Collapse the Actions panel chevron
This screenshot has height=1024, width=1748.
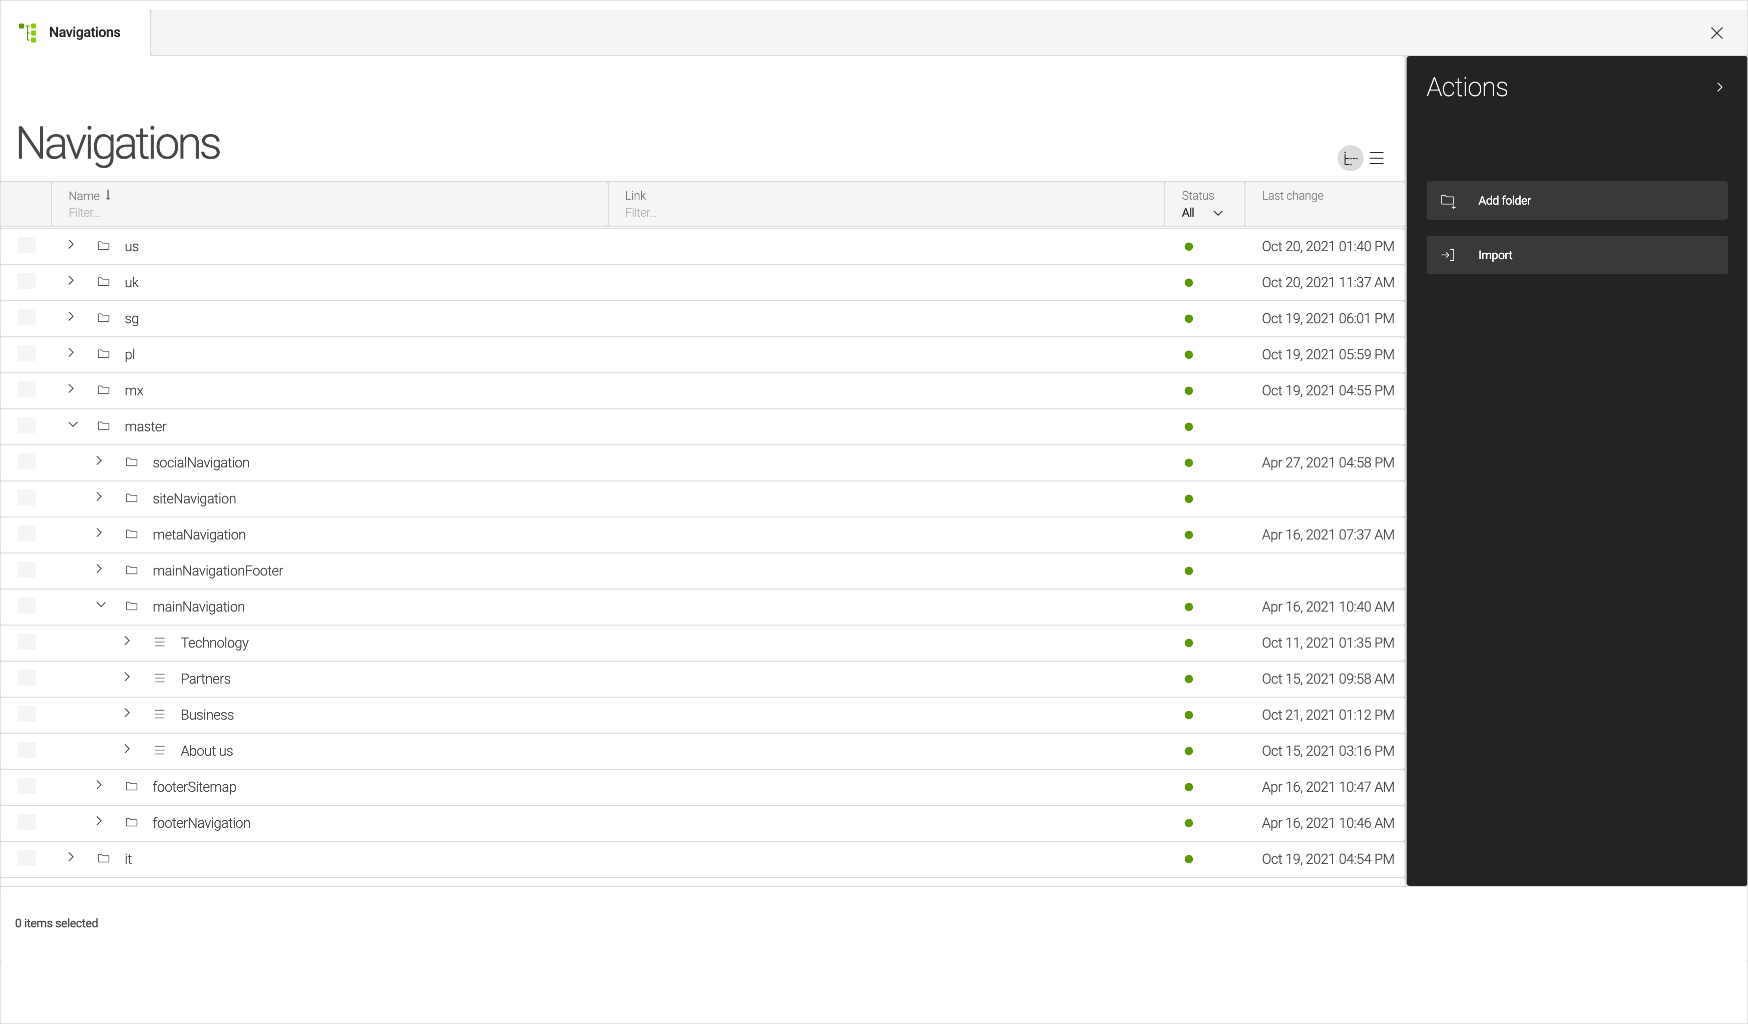coord(1719,87)
